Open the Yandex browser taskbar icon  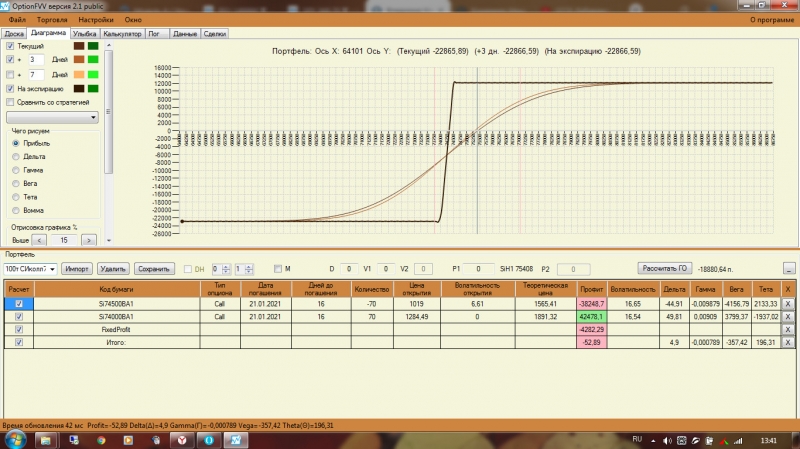182,440
